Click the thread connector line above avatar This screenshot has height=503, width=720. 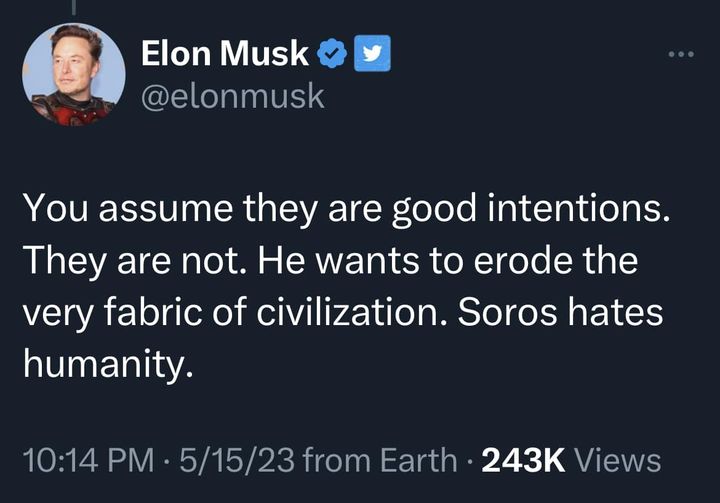pos(73,7)
